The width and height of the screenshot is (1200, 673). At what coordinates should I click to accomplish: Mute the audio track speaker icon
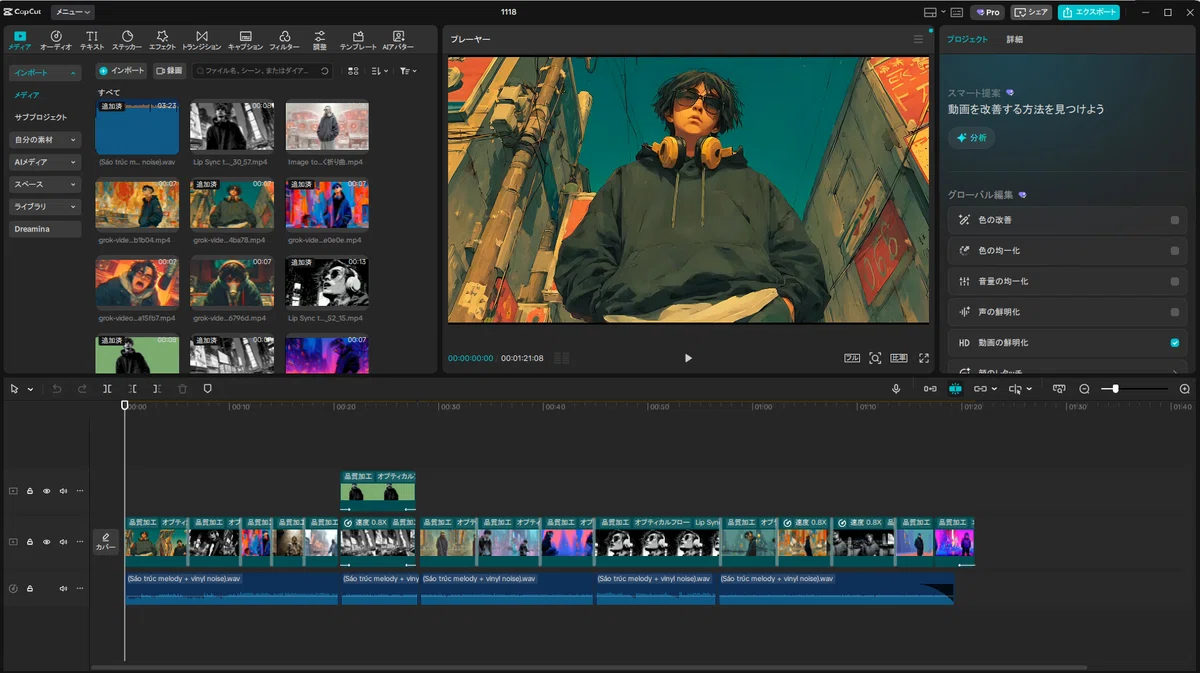point(63,588)
